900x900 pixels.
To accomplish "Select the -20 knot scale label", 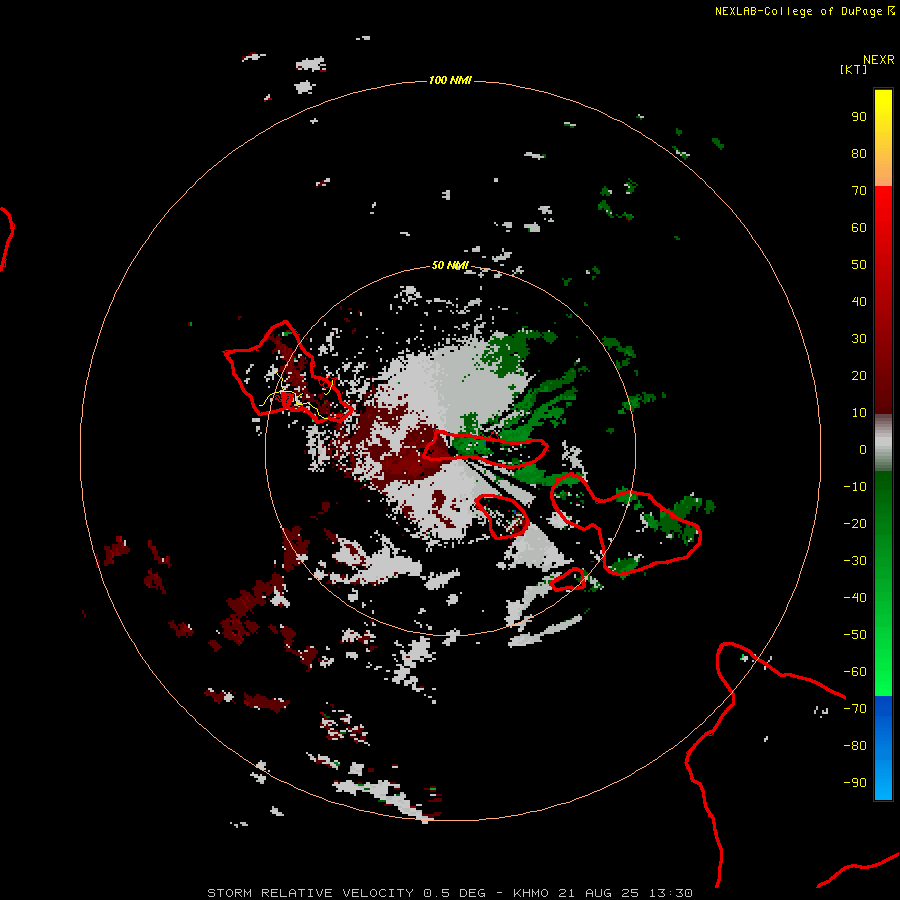I will pos(855,524).
